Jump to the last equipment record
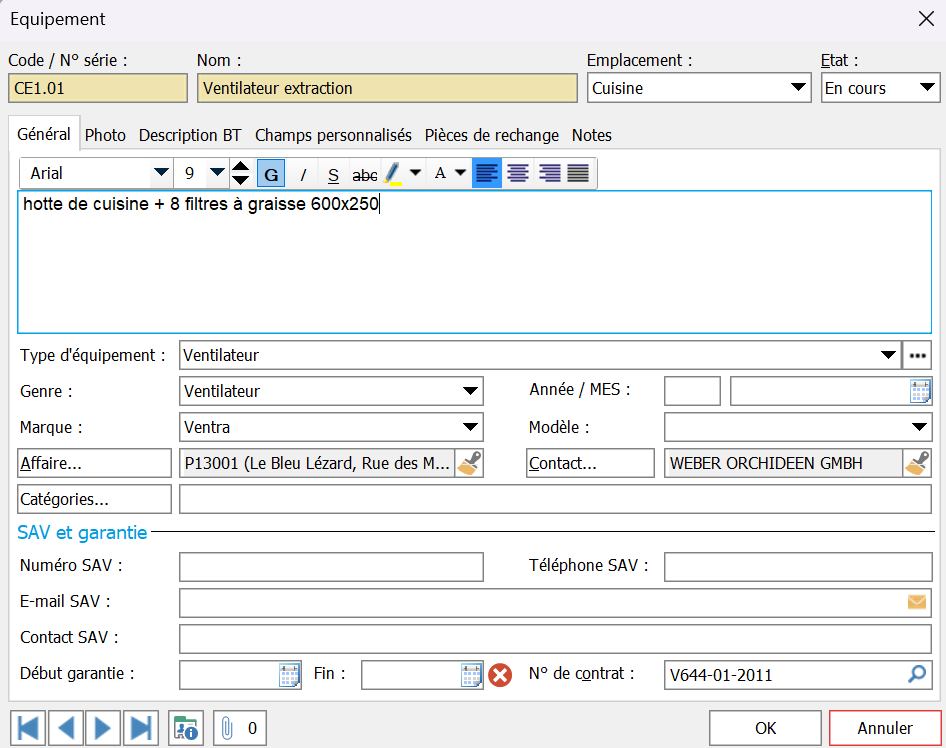Screen dimensions: 946x748 pos(141,728)
